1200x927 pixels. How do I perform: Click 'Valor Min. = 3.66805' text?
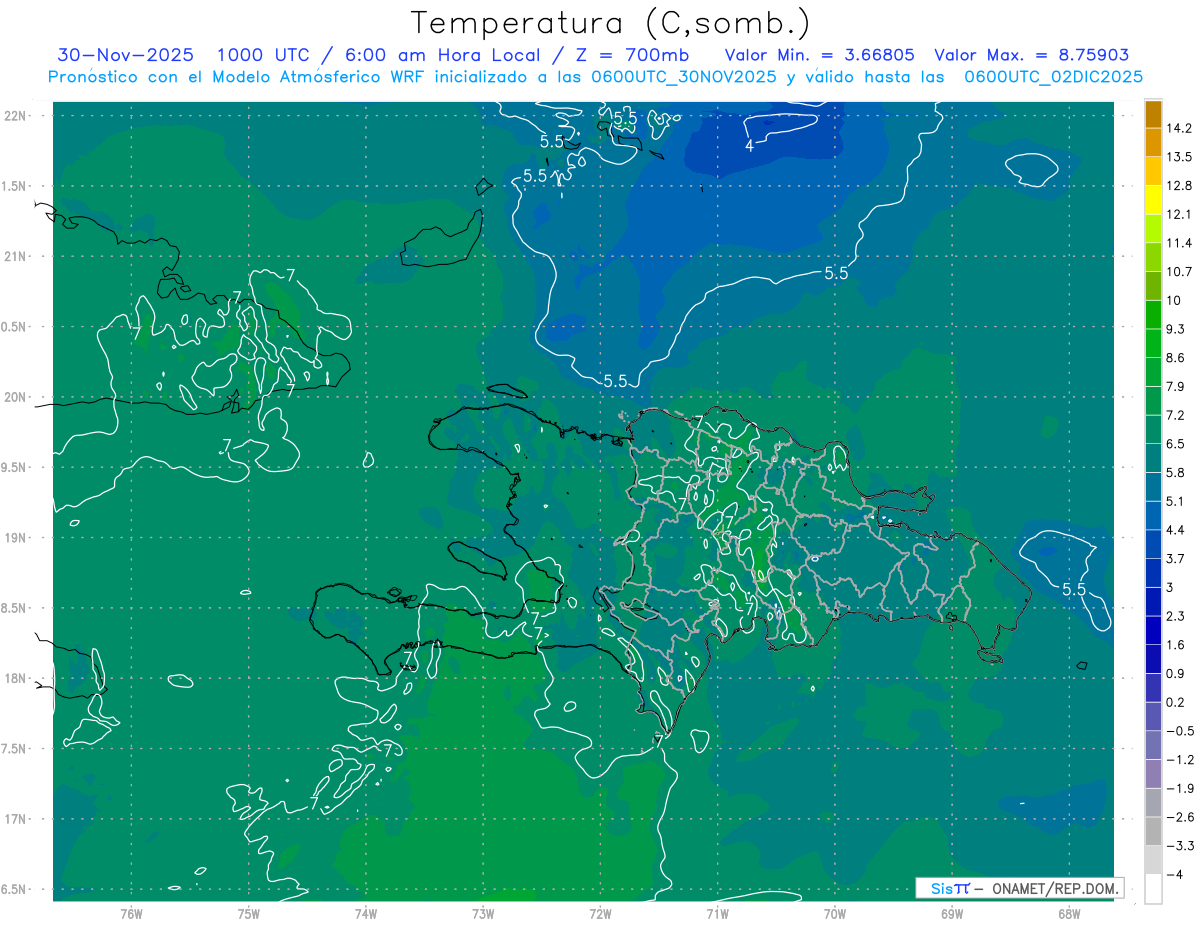click(821, 55)
